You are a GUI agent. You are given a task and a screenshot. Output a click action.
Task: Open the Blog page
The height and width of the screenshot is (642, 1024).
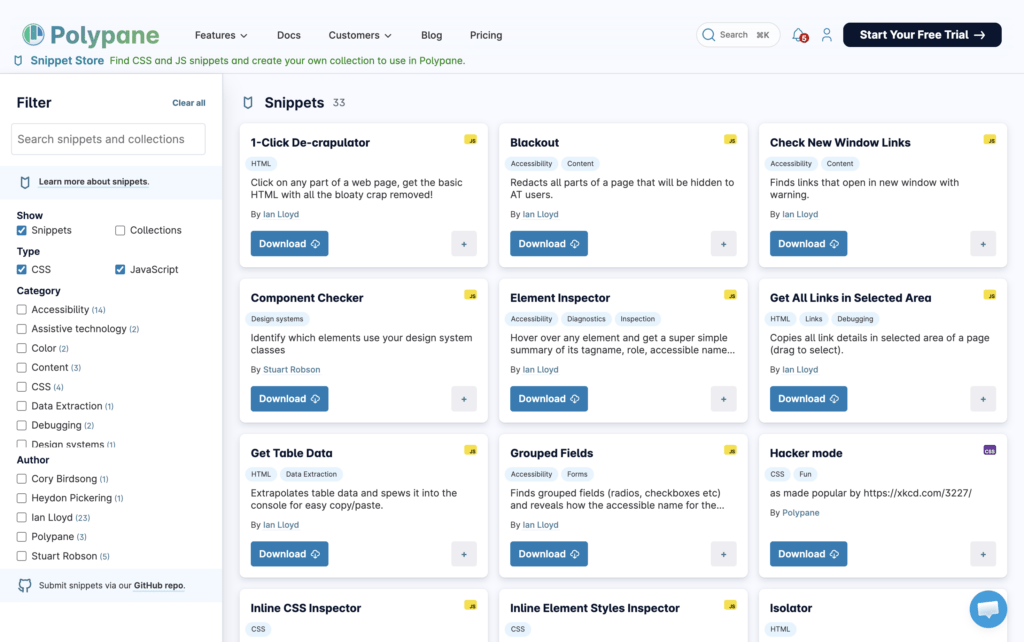pos(432,35)
